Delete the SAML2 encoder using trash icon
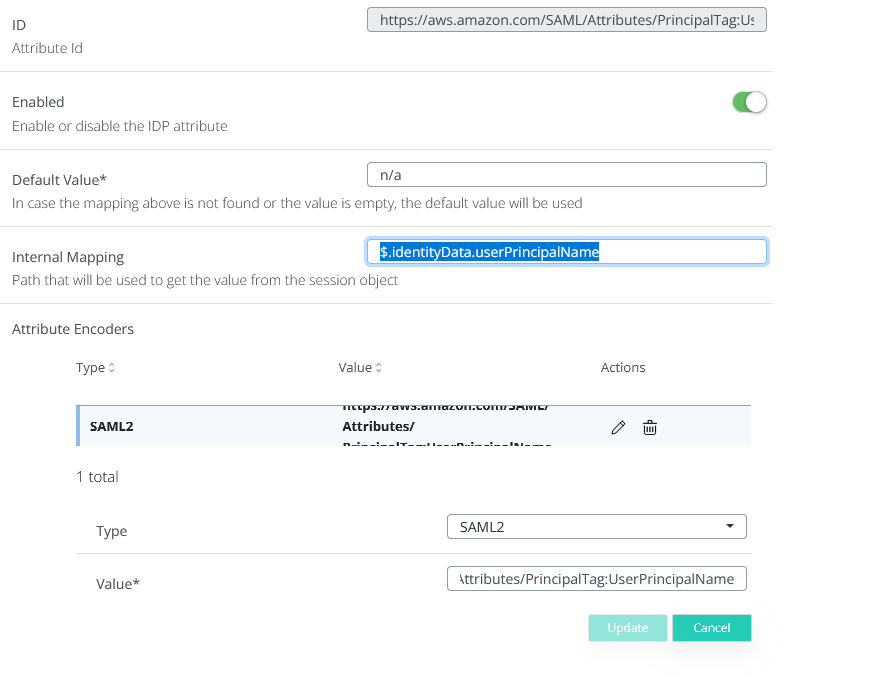 [x=650, y=428]
